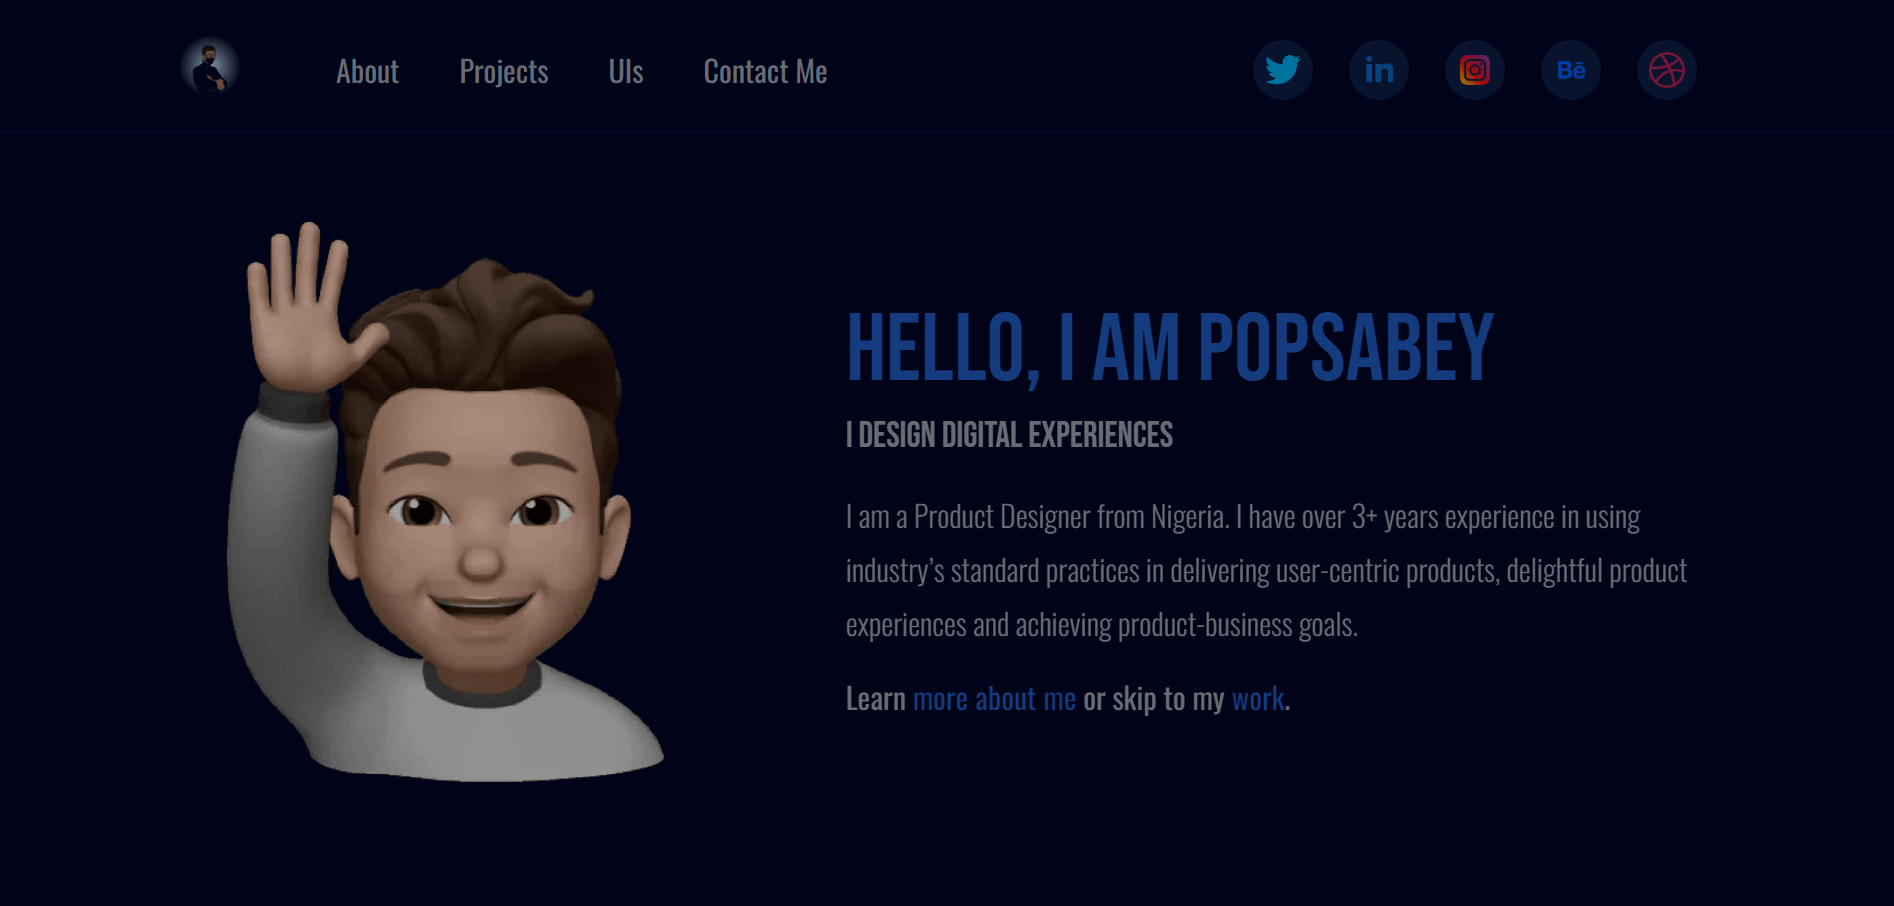
Task: Select the UIs nav item
Action: pyautogui.click(x=626, y=72)
